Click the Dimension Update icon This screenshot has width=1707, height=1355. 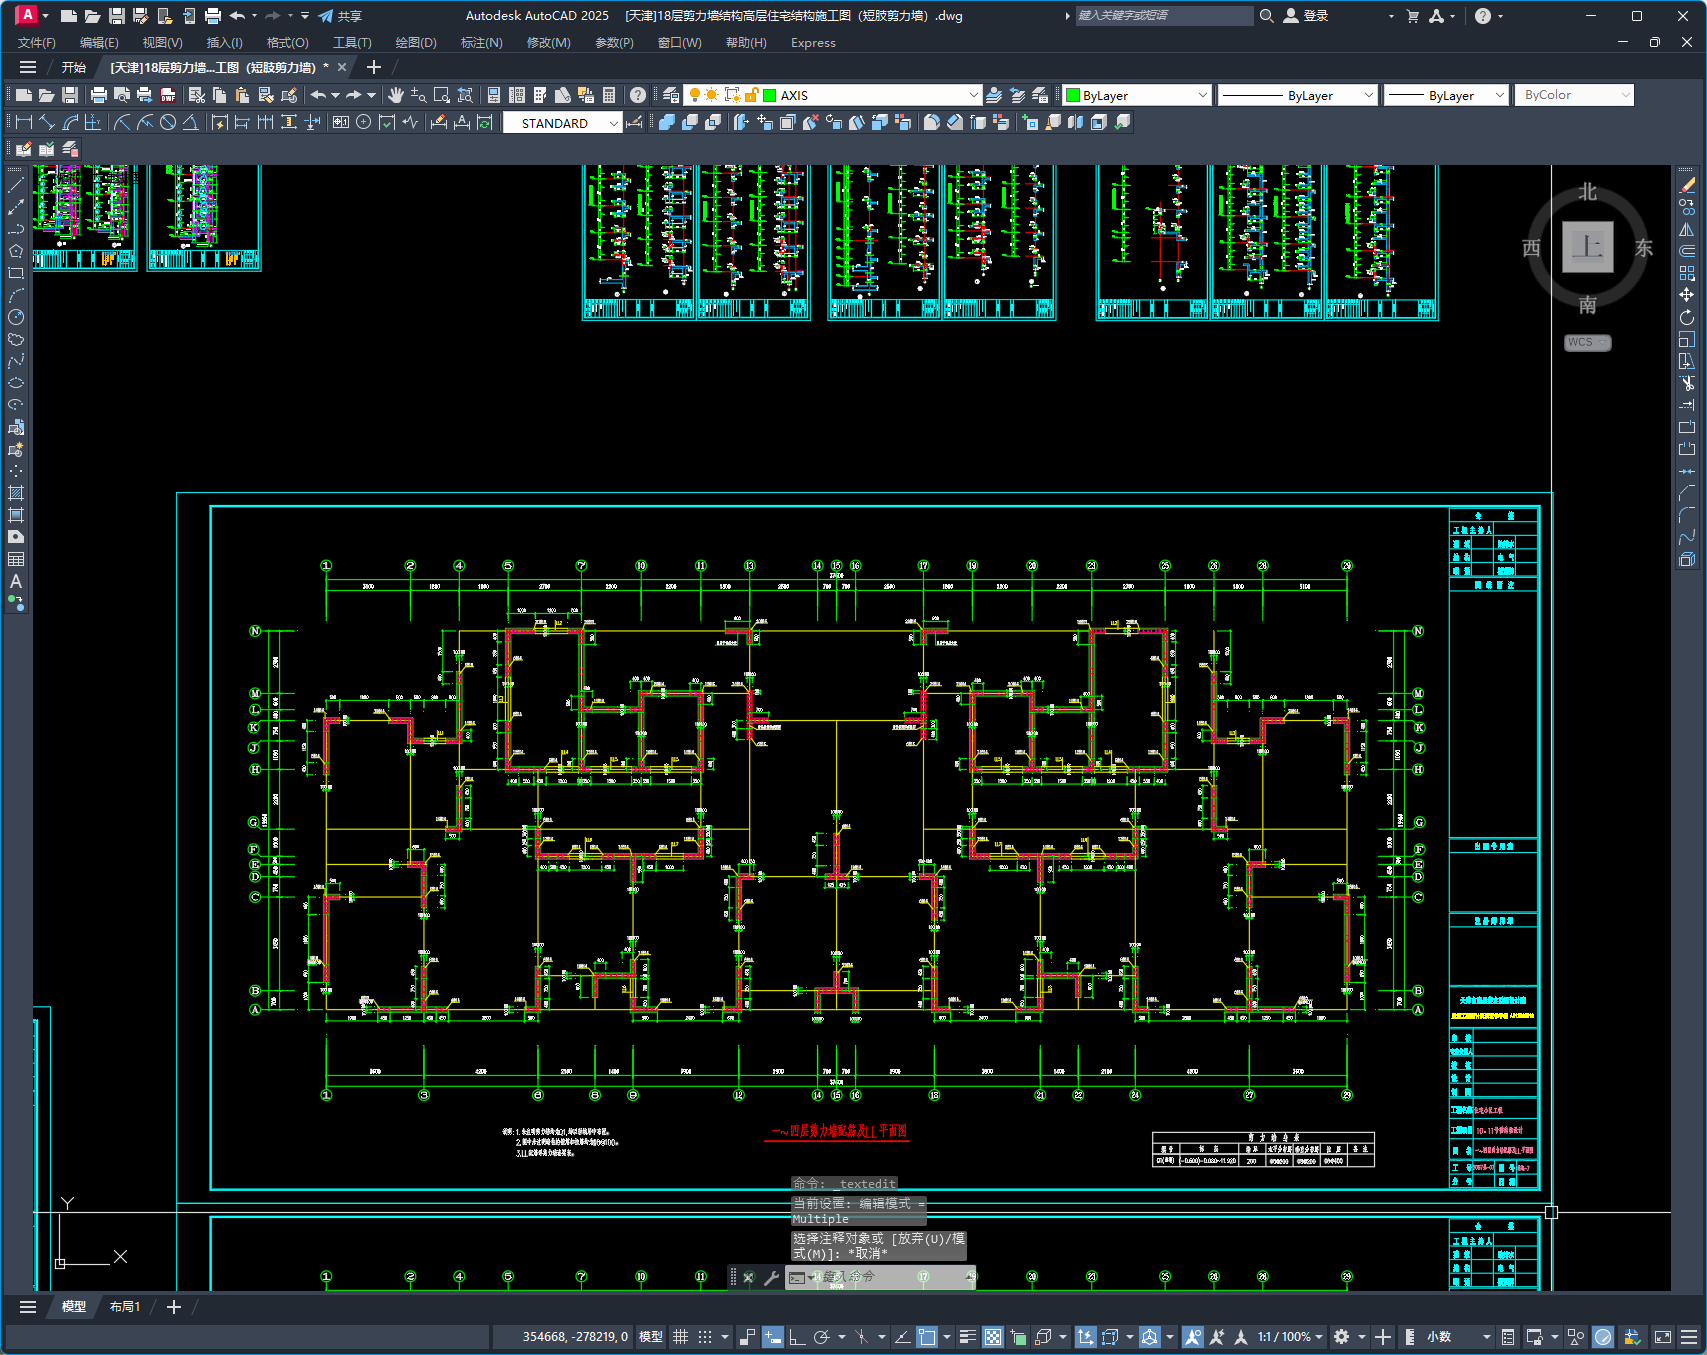click(485, 122)
